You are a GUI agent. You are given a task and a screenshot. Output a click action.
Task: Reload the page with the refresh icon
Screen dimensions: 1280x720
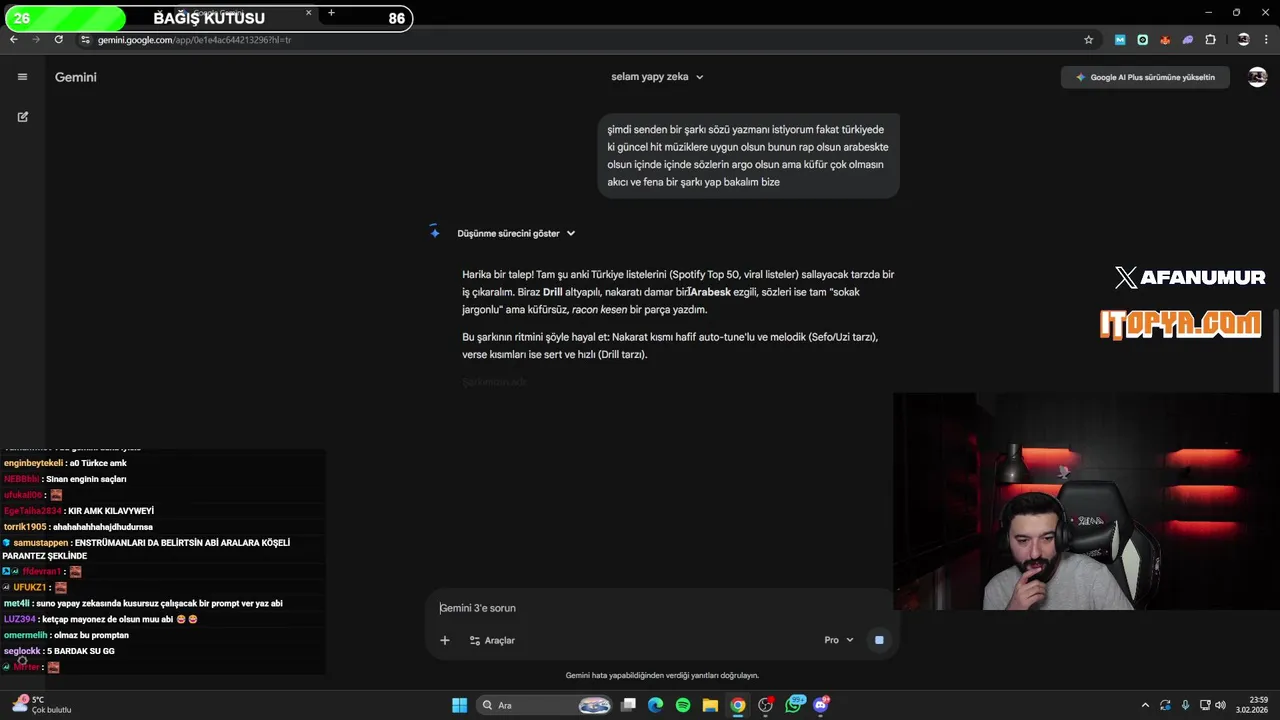pos(59,39)
